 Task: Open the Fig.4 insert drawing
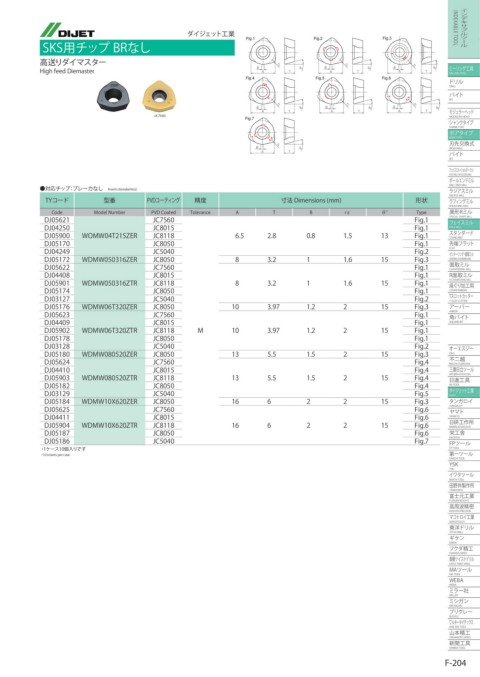click(276, 95)
